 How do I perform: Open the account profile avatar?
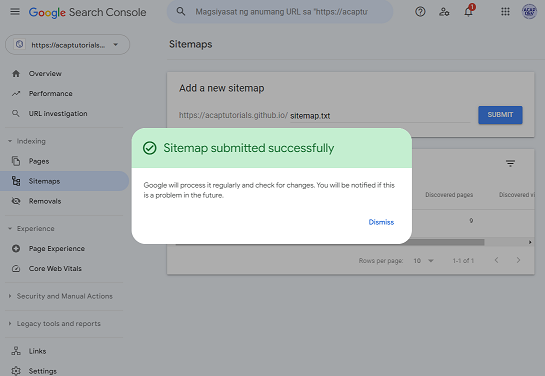point(529,11)
